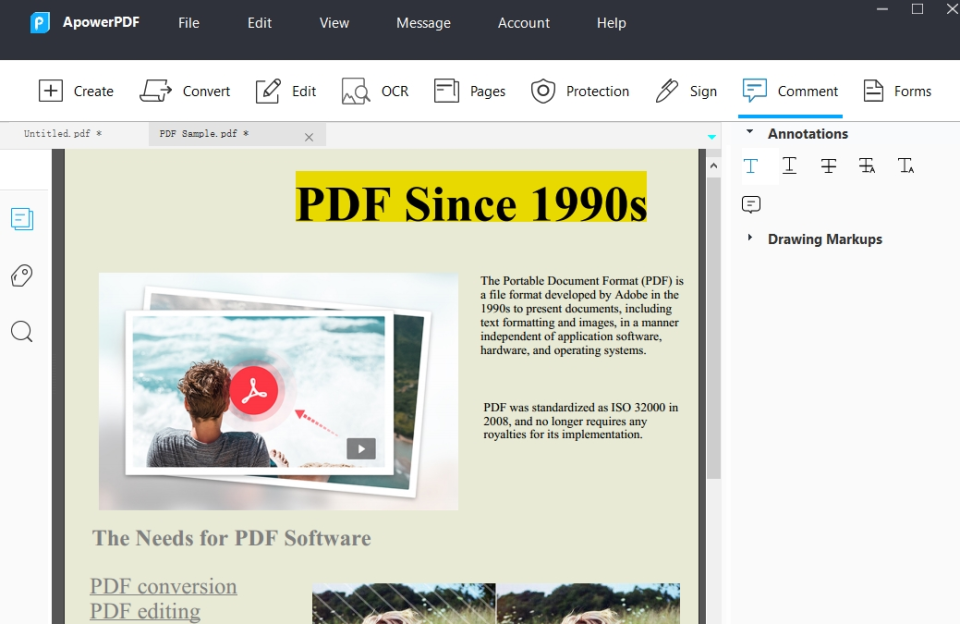The width and height of the screenshot is (960, 624).
Task: Select the highlight text annotation tool
Action: pyautogui.click(x=752, y=166)
